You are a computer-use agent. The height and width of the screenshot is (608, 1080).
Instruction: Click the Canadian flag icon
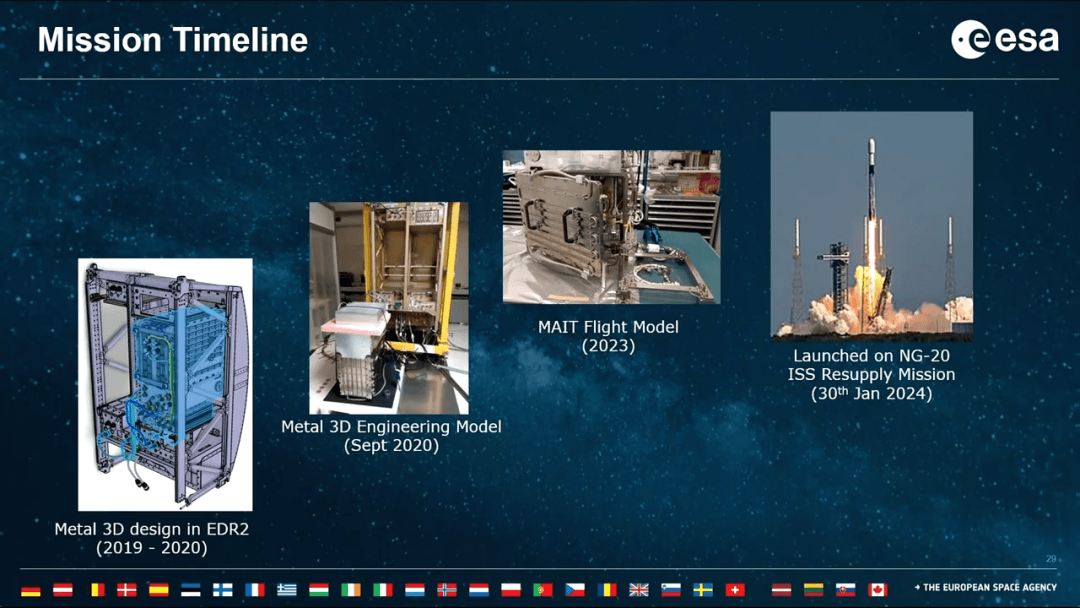pos(878,590)
